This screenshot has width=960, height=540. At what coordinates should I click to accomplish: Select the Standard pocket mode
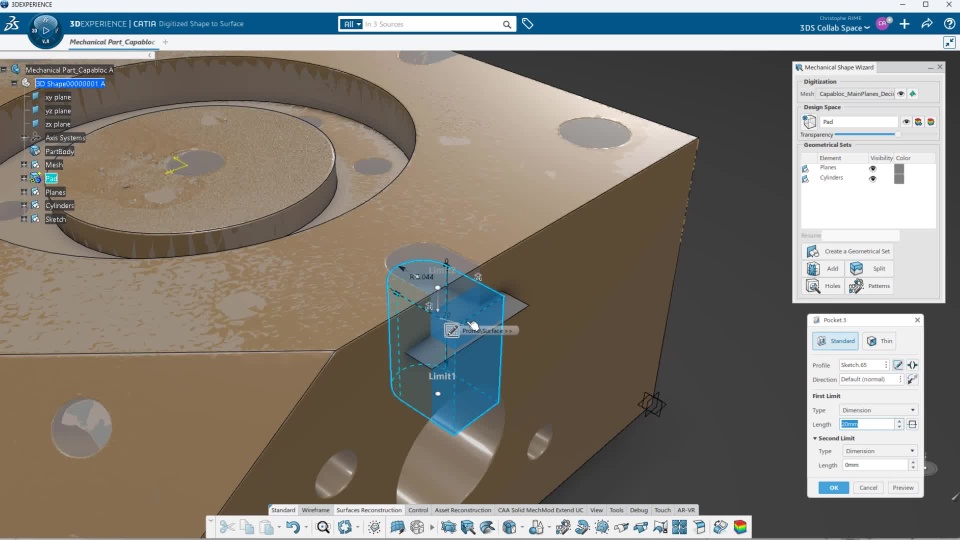[836, 341]
